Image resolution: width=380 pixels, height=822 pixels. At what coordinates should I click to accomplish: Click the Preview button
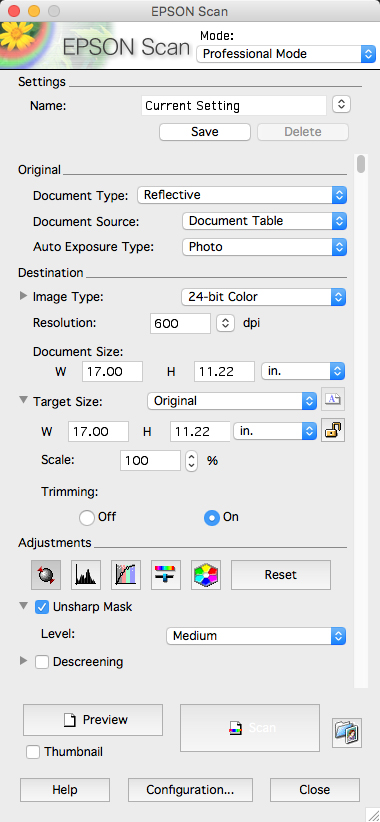click(x=93, y=720)
